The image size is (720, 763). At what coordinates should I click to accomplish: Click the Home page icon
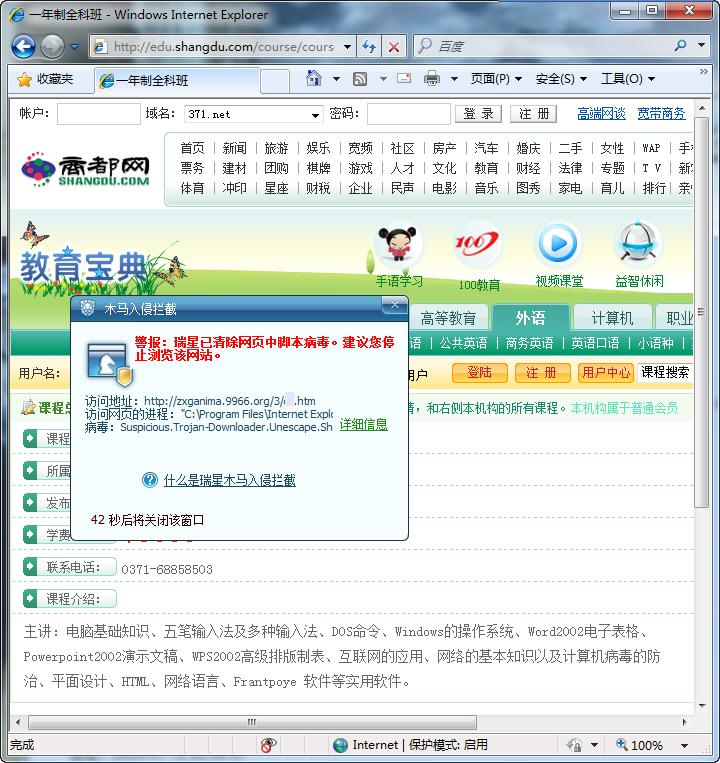click(x=314, y=79)
